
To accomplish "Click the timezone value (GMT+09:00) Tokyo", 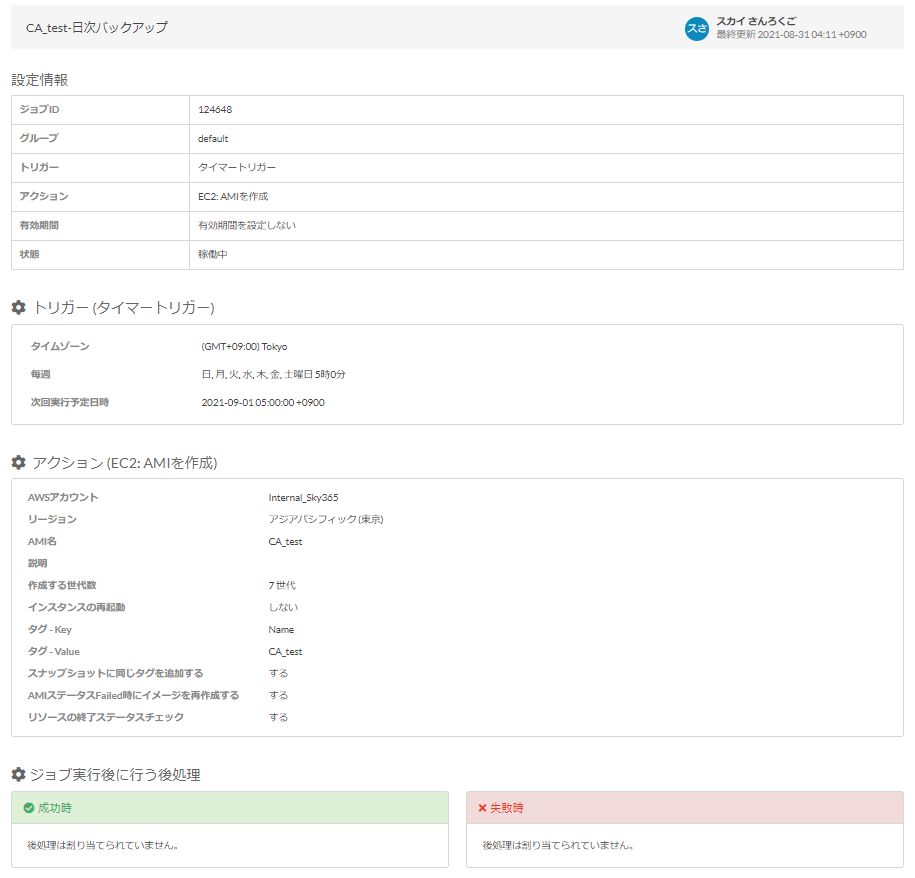I will tap(244, 346).
